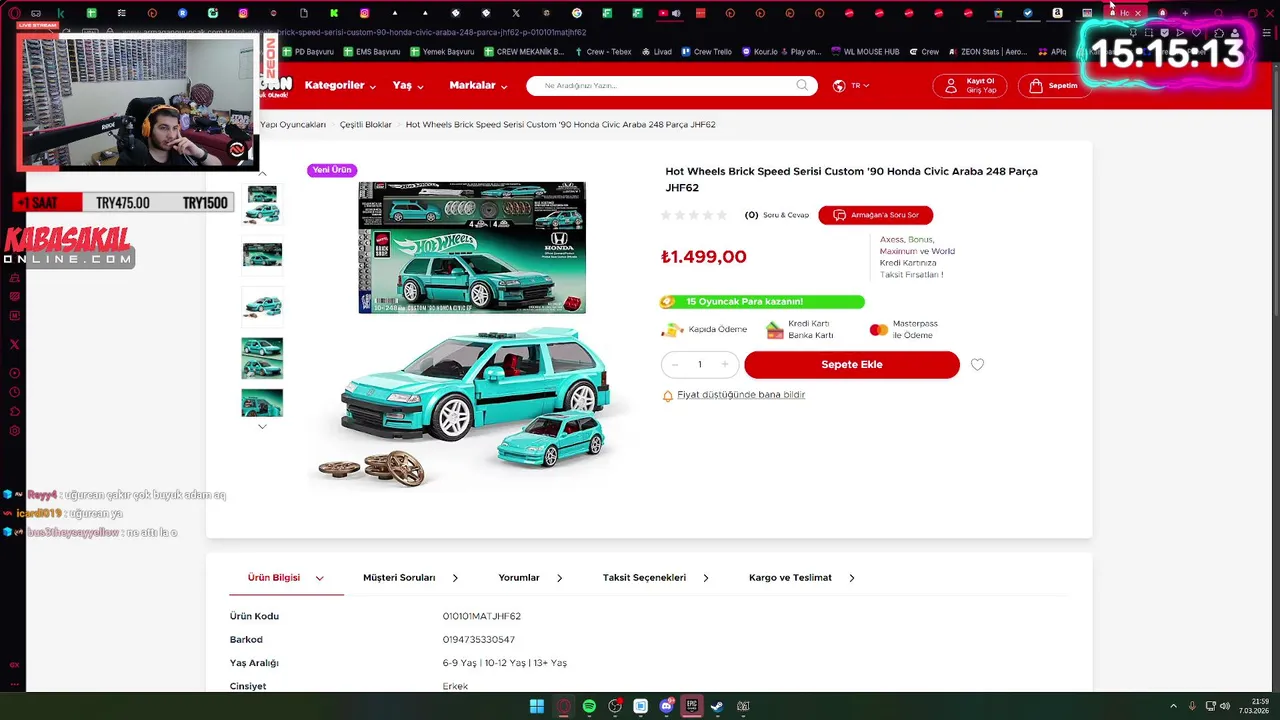This screenshot has height=720, width=1280.
Task: Open the History clock sidebar icon
Action: 14,392
